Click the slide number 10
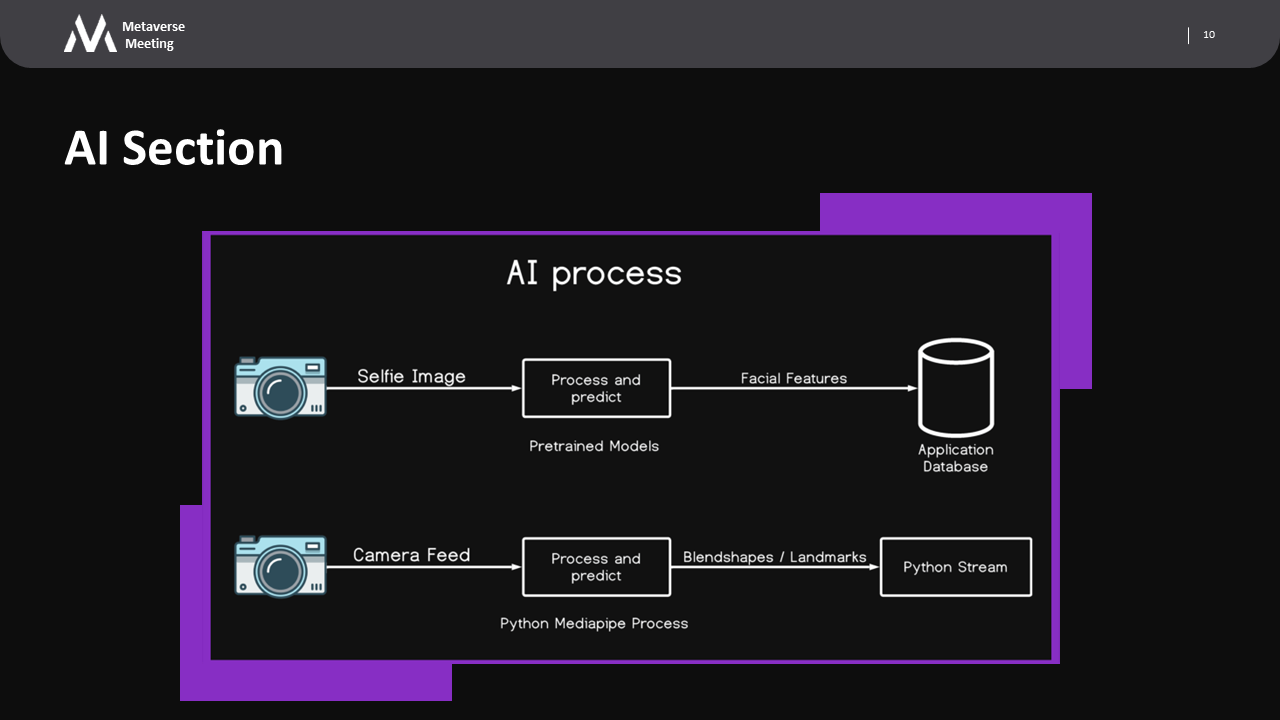1280x720 pixels. (1208, 35)
